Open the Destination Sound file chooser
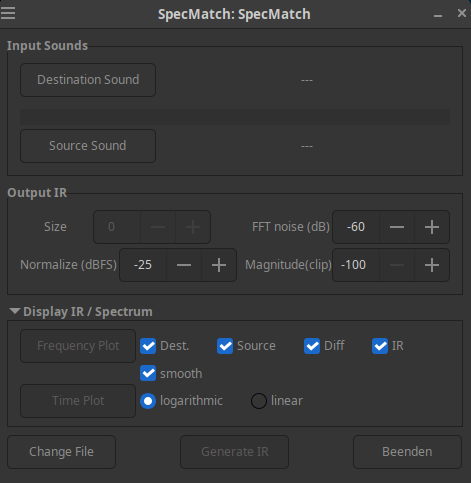This screenshot has height=483, width=471. point(88,80)
